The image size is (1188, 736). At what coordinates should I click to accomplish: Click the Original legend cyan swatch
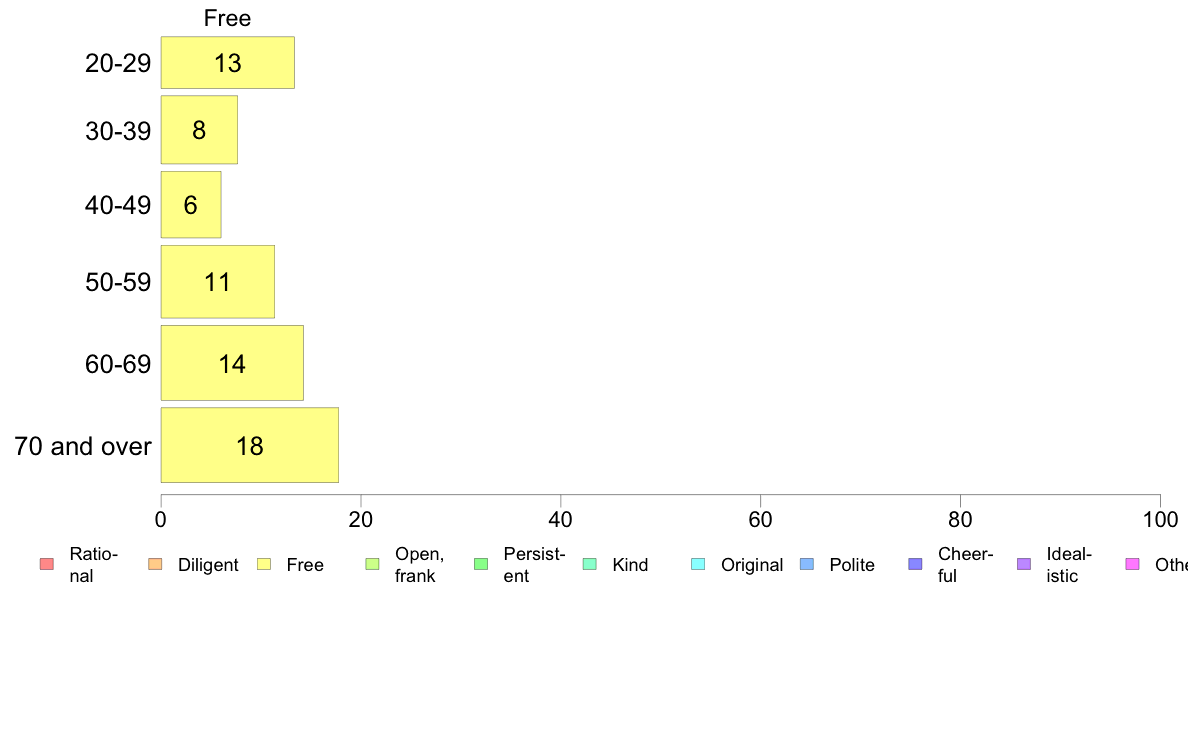click(x=699, y=564)
